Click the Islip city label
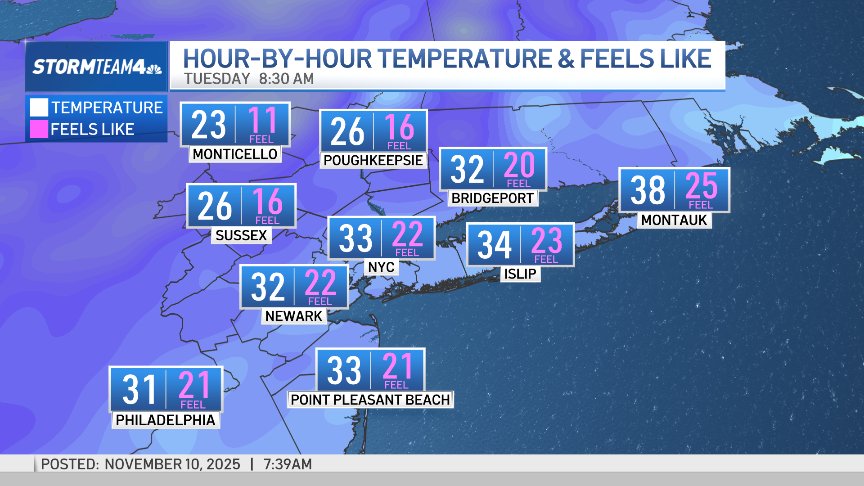 [x=521, y=274]
